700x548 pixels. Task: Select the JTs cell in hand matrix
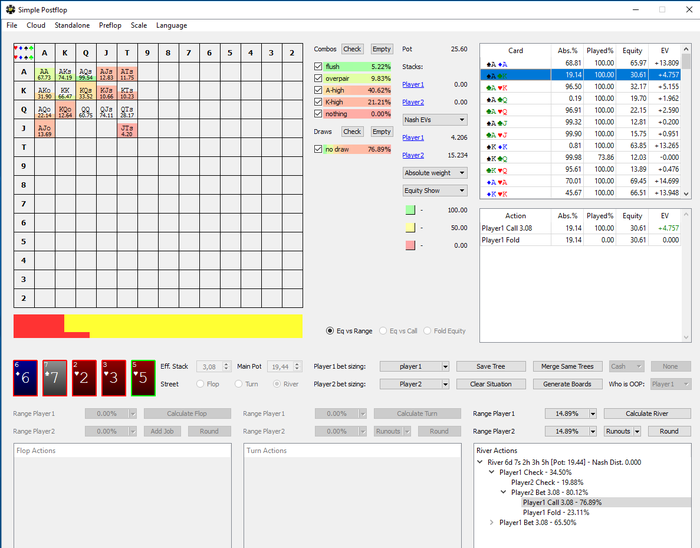click(x=127, y=129)
